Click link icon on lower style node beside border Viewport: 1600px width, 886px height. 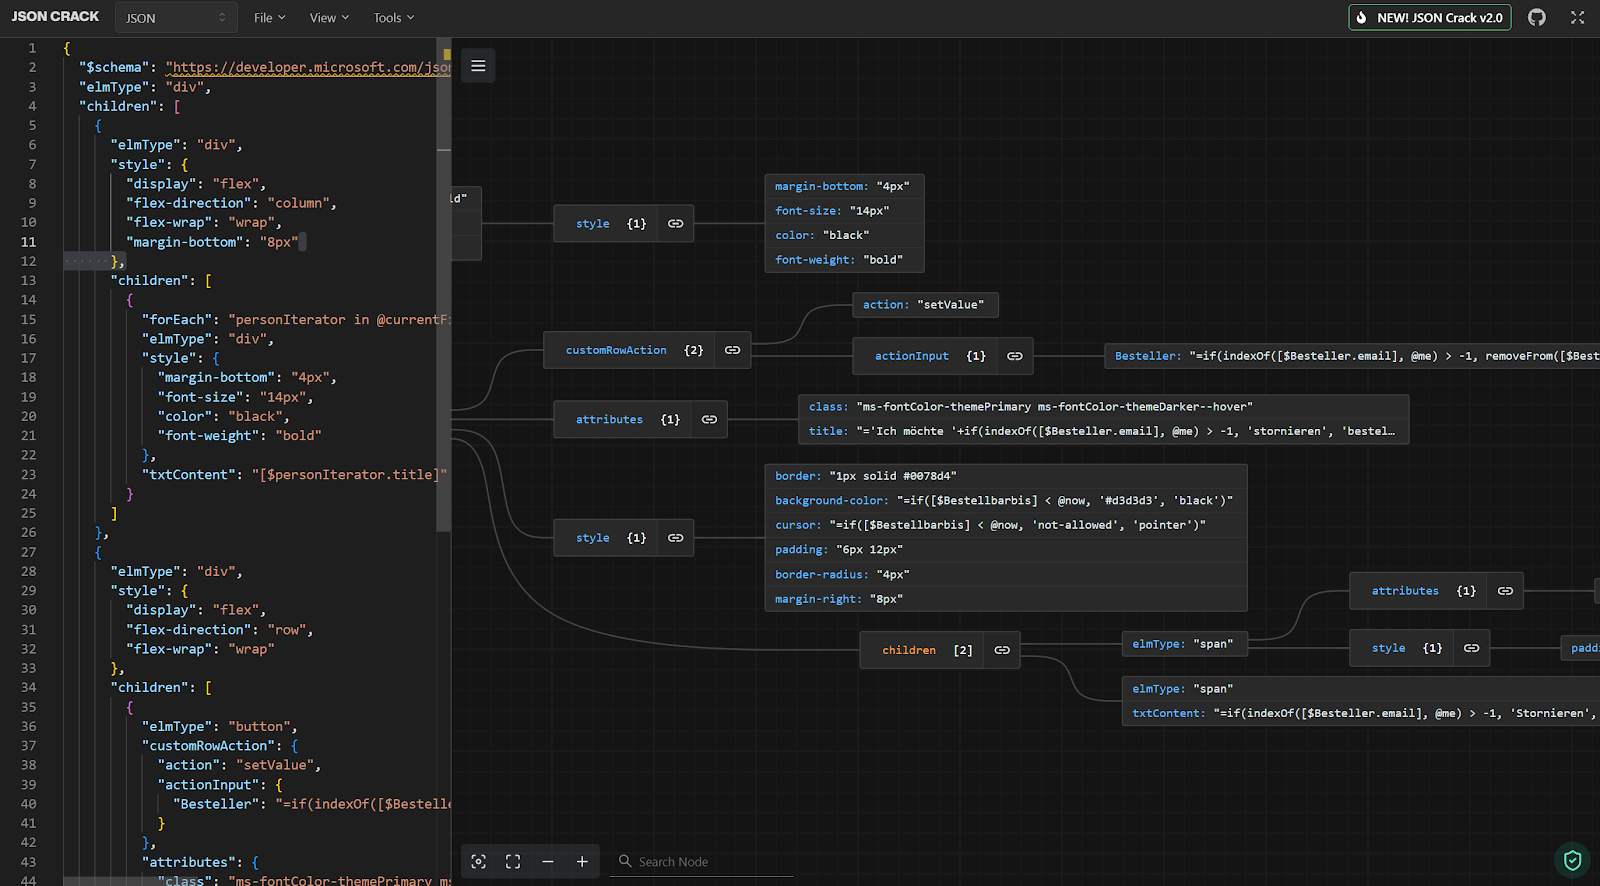[x=676, y=538]
